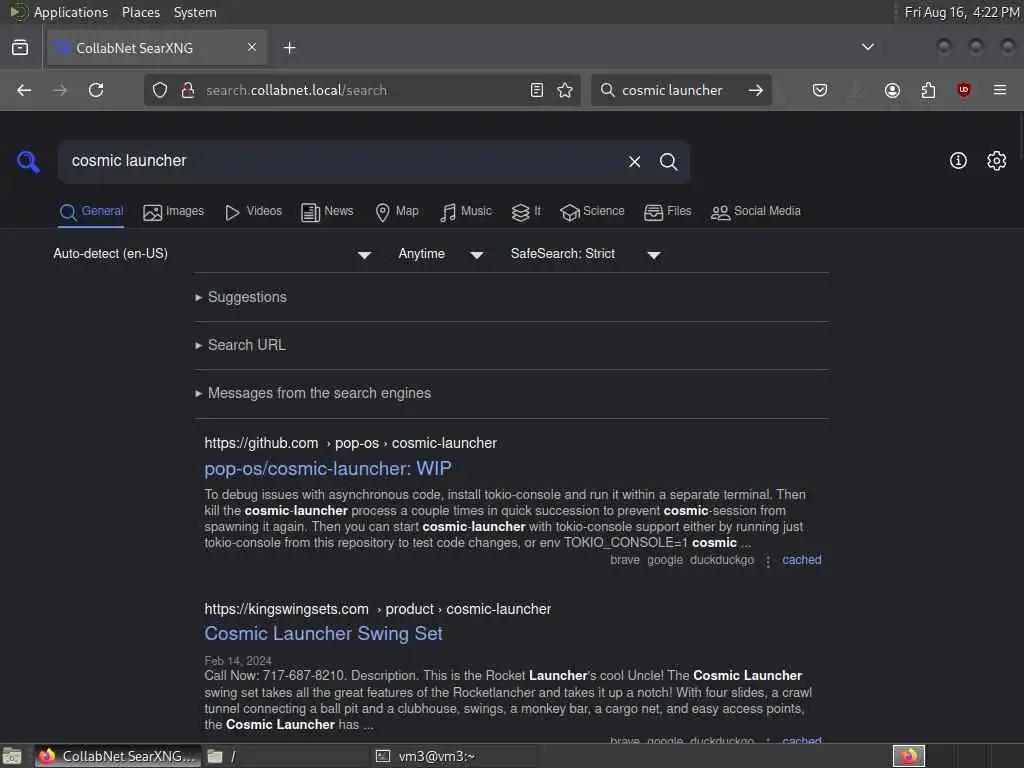Open a new browser tab
The height and width of the screenshot is (768, 1024).
click(290, 48)
